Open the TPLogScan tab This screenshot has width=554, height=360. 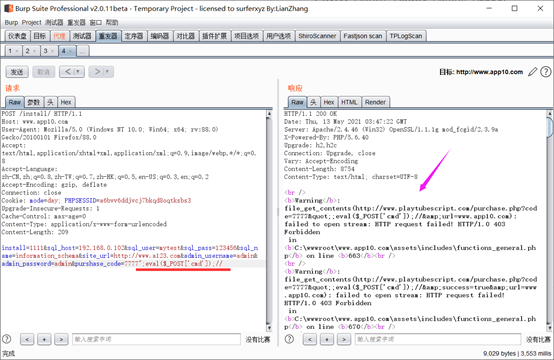pyautogui.click(x=406, y=36)
